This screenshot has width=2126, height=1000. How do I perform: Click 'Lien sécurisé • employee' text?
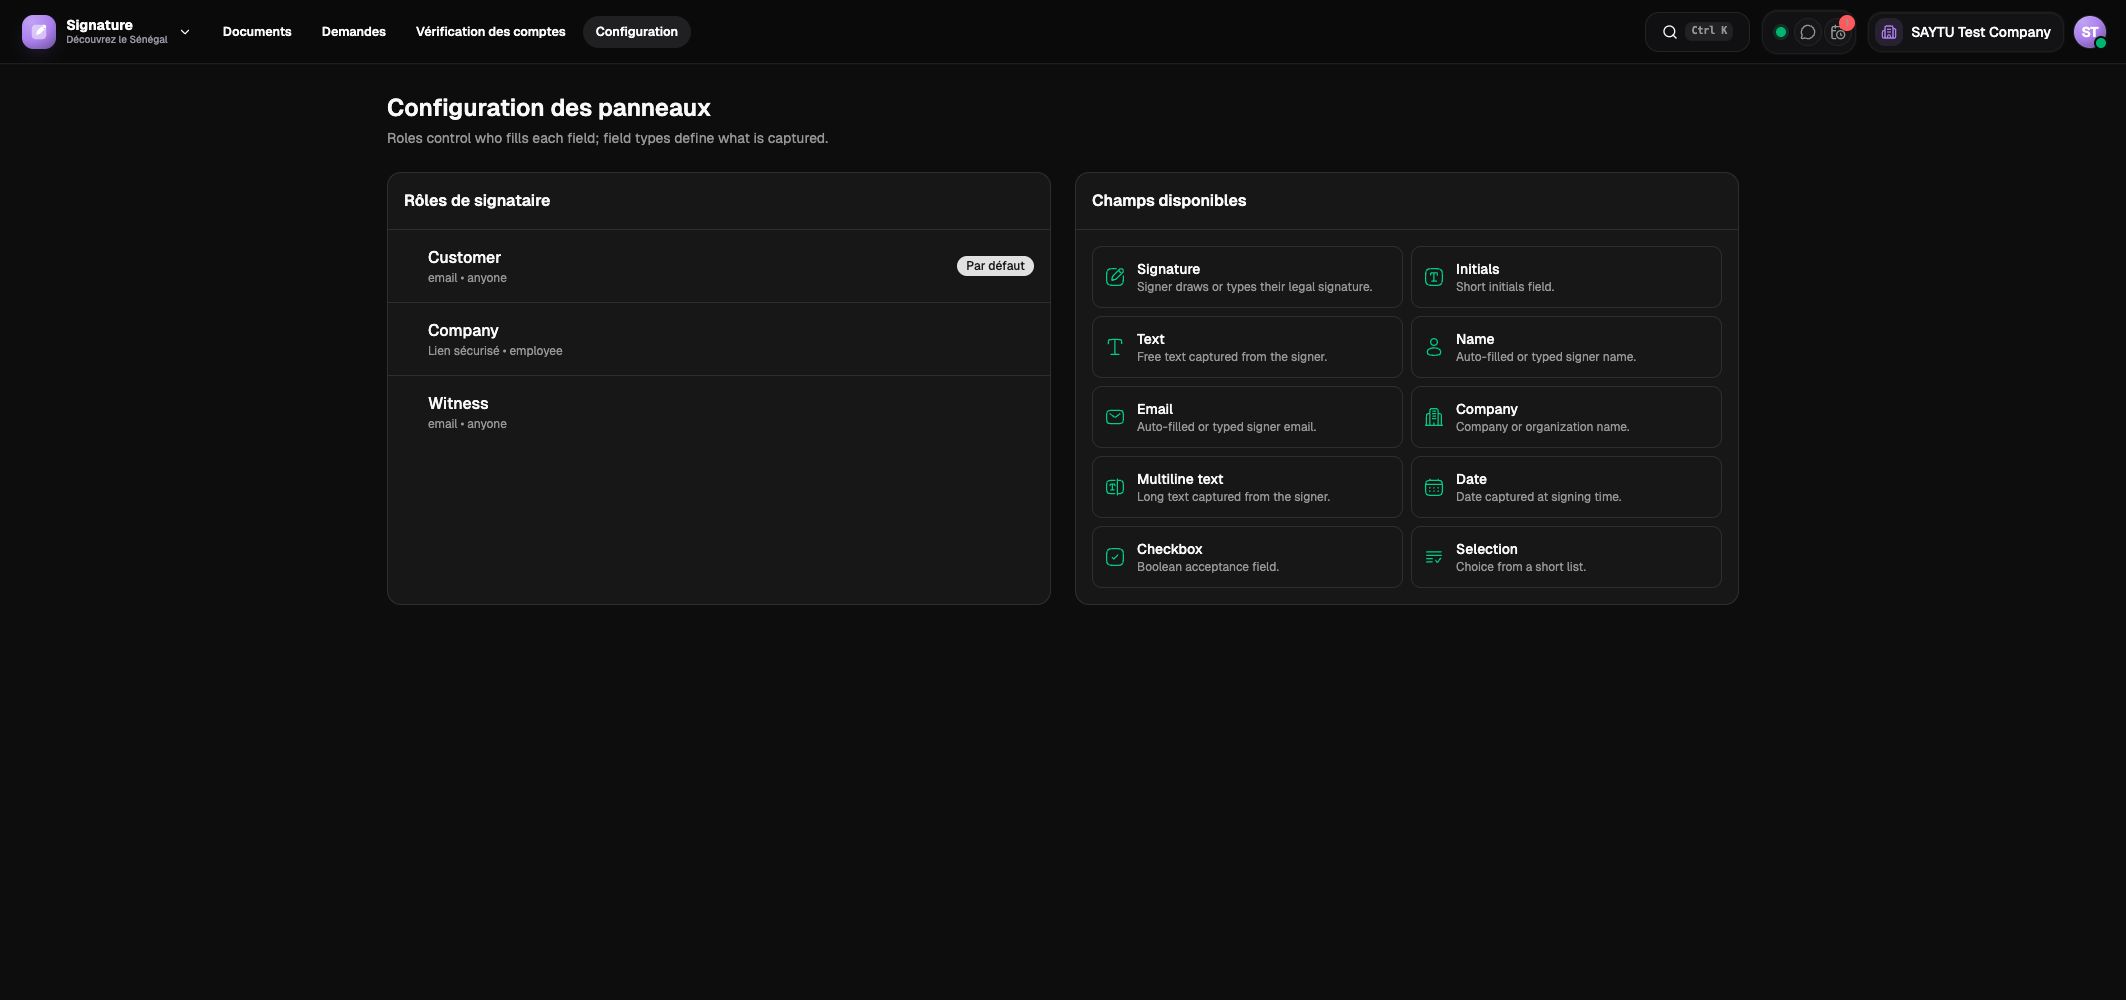[x=495, y=351]
